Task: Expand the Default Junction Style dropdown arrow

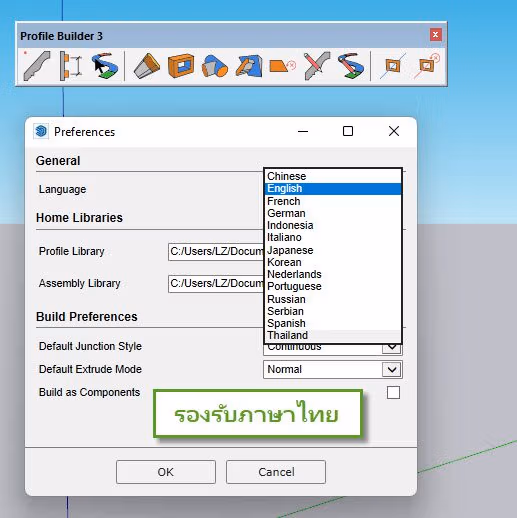Action: pos(391,348)
